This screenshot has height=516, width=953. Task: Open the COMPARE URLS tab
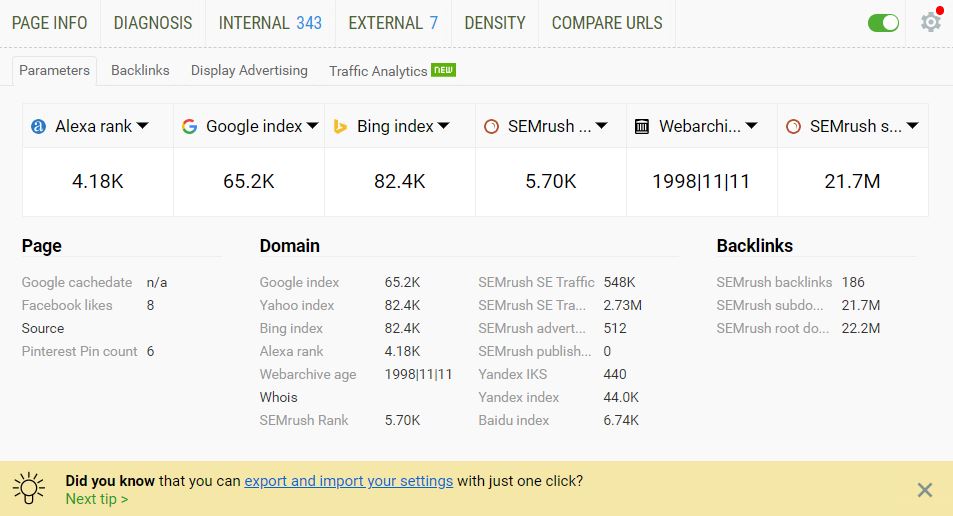(x=607, y=23)
